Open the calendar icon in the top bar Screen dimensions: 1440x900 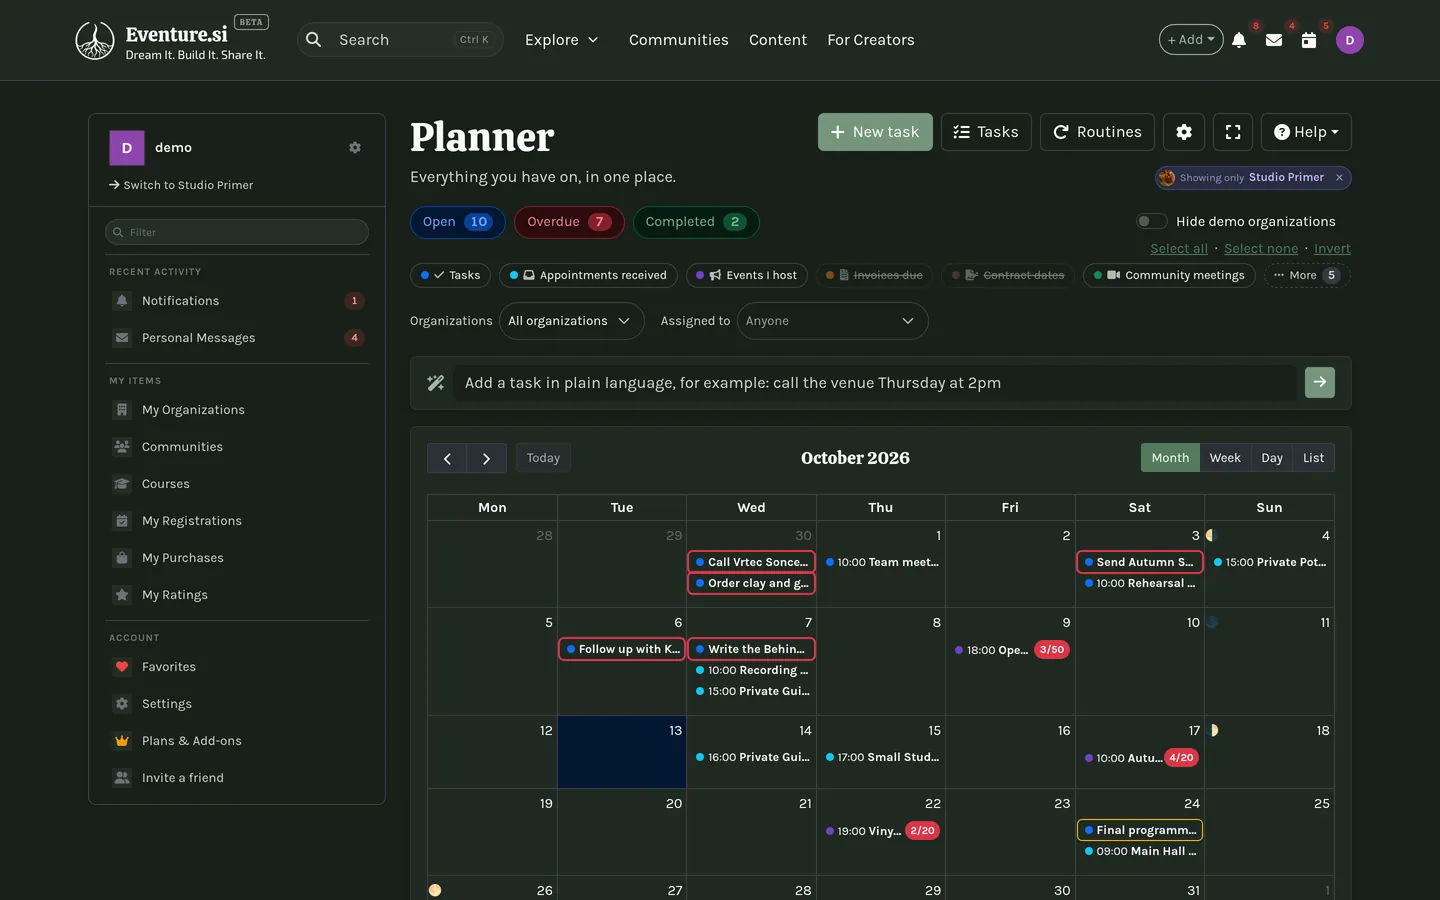click(x=1308, y=40)
